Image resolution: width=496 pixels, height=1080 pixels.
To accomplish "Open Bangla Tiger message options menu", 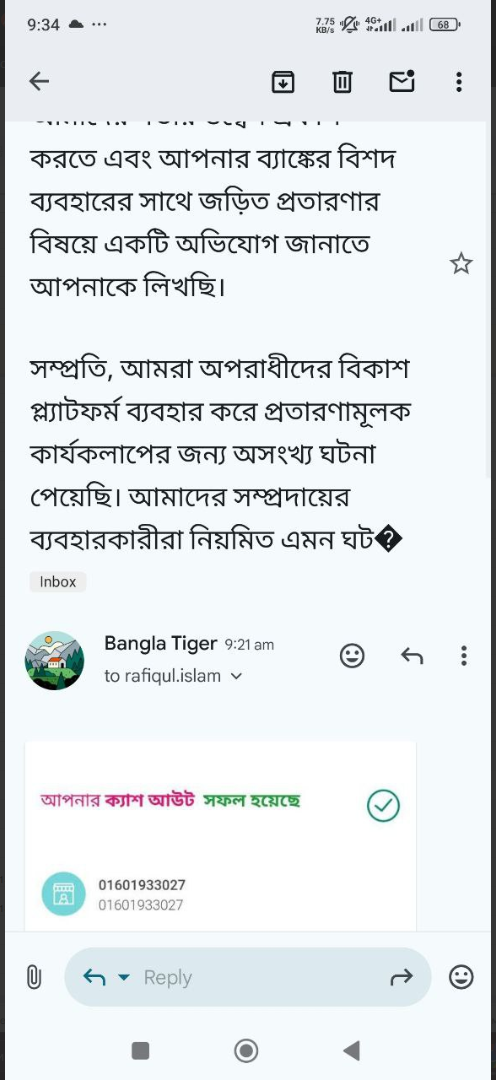I will pos(464,656).
